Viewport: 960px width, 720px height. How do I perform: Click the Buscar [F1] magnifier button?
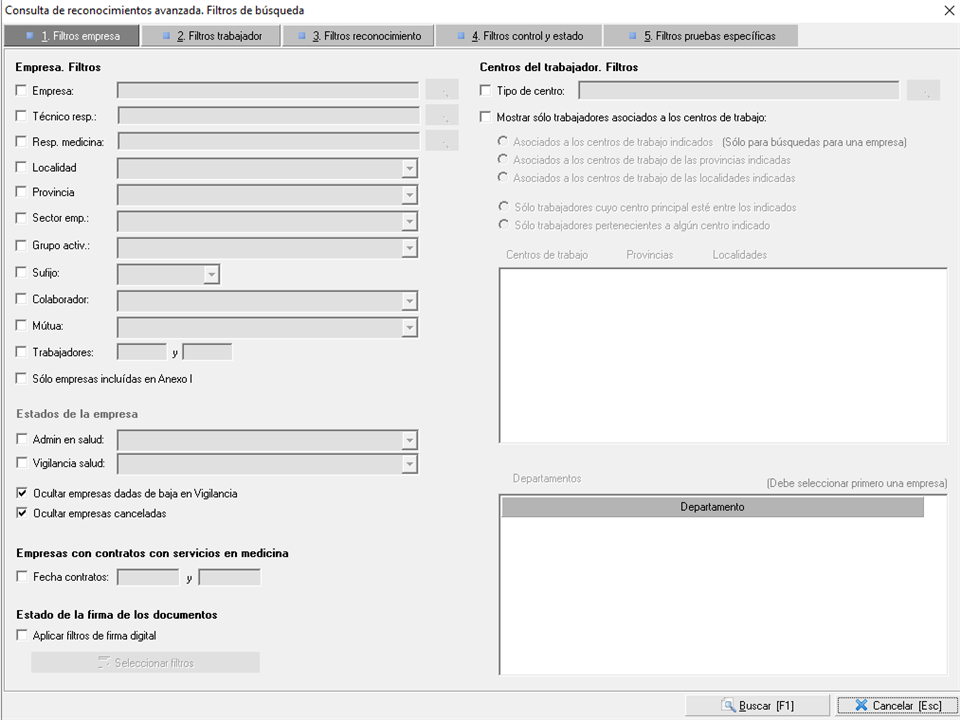pos(757,706)
